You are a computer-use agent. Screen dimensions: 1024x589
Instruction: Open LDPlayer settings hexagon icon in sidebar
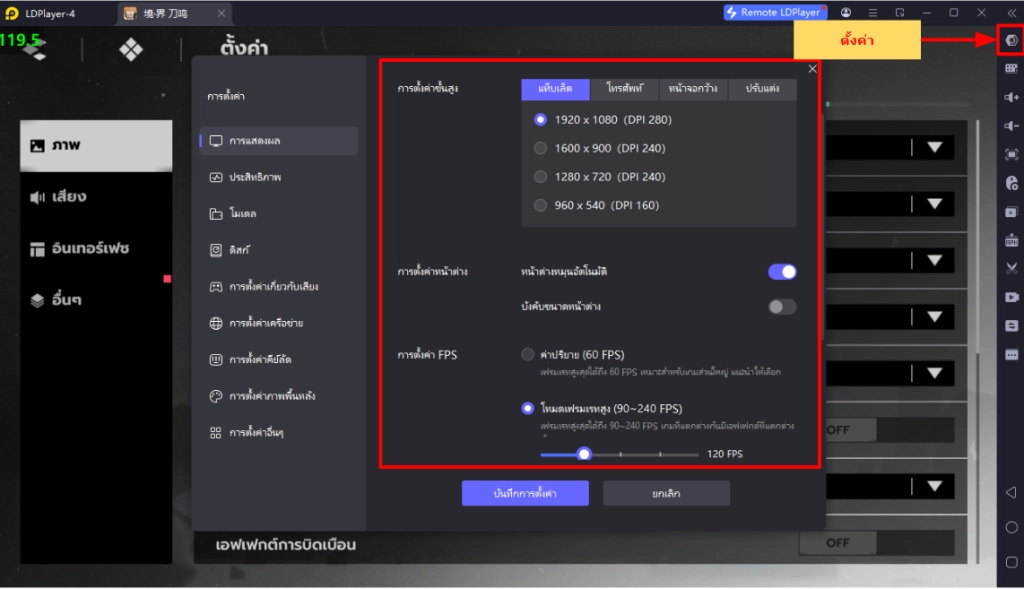[x=1011, y=40]
